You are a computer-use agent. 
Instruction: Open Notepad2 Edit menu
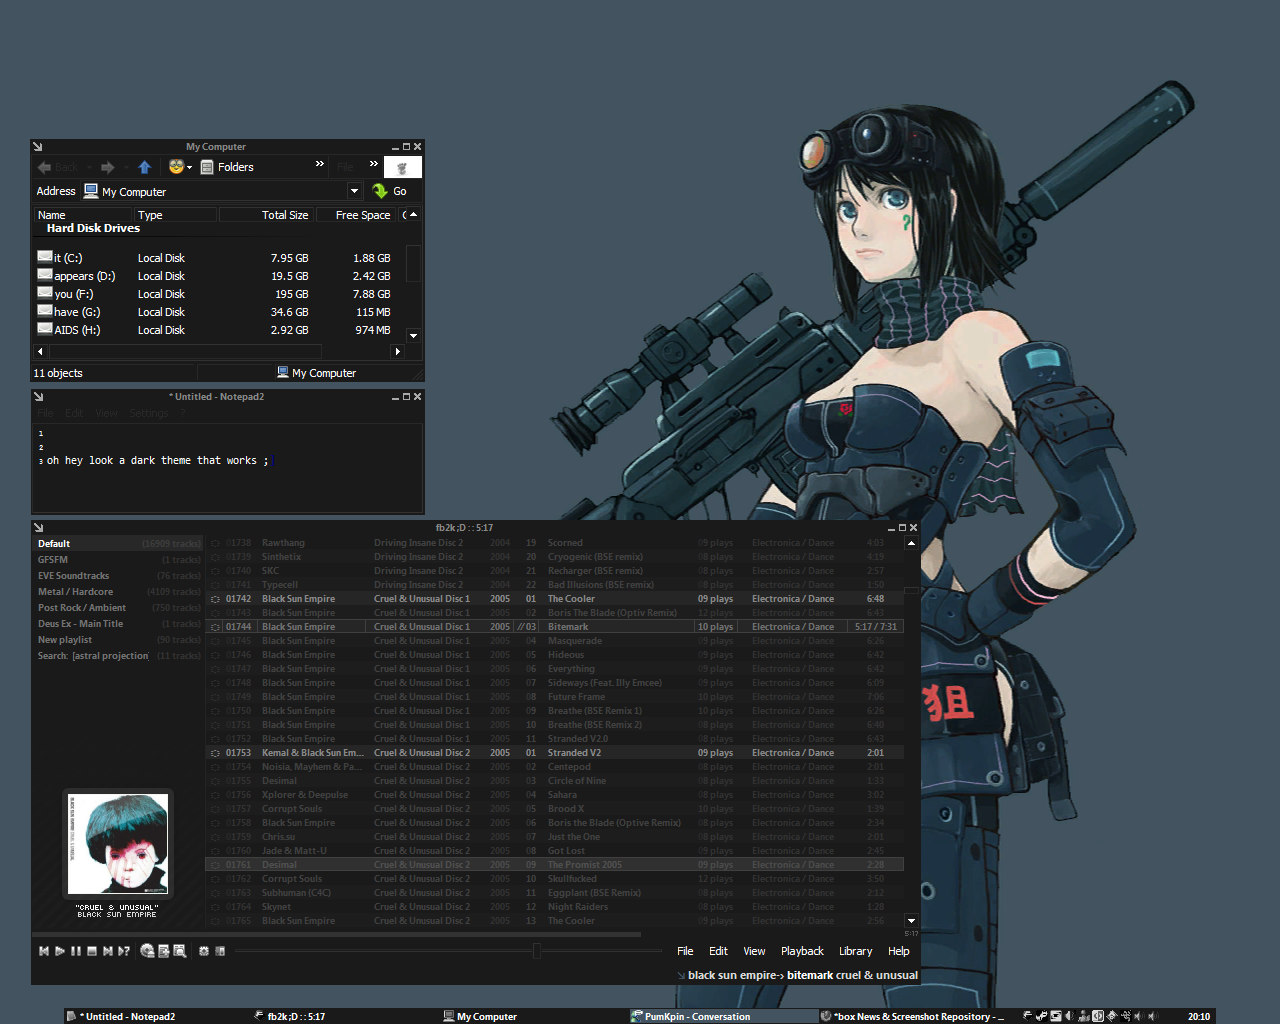click(74, 413)
